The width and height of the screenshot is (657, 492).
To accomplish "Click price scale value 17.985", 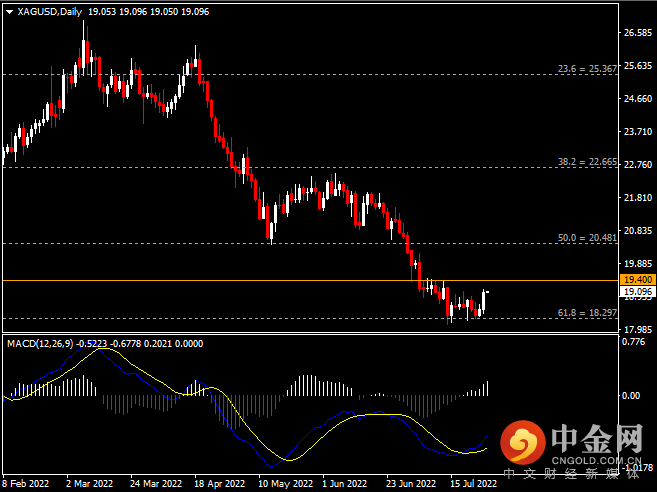I will point(638,330).
